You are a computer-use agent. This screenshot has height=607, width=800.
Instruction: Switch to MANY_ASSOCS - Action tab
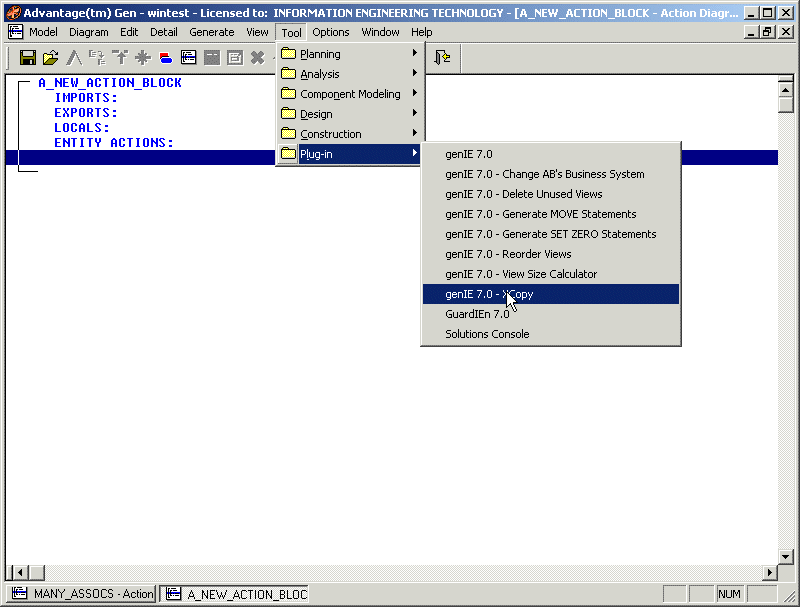coord(82,593)
